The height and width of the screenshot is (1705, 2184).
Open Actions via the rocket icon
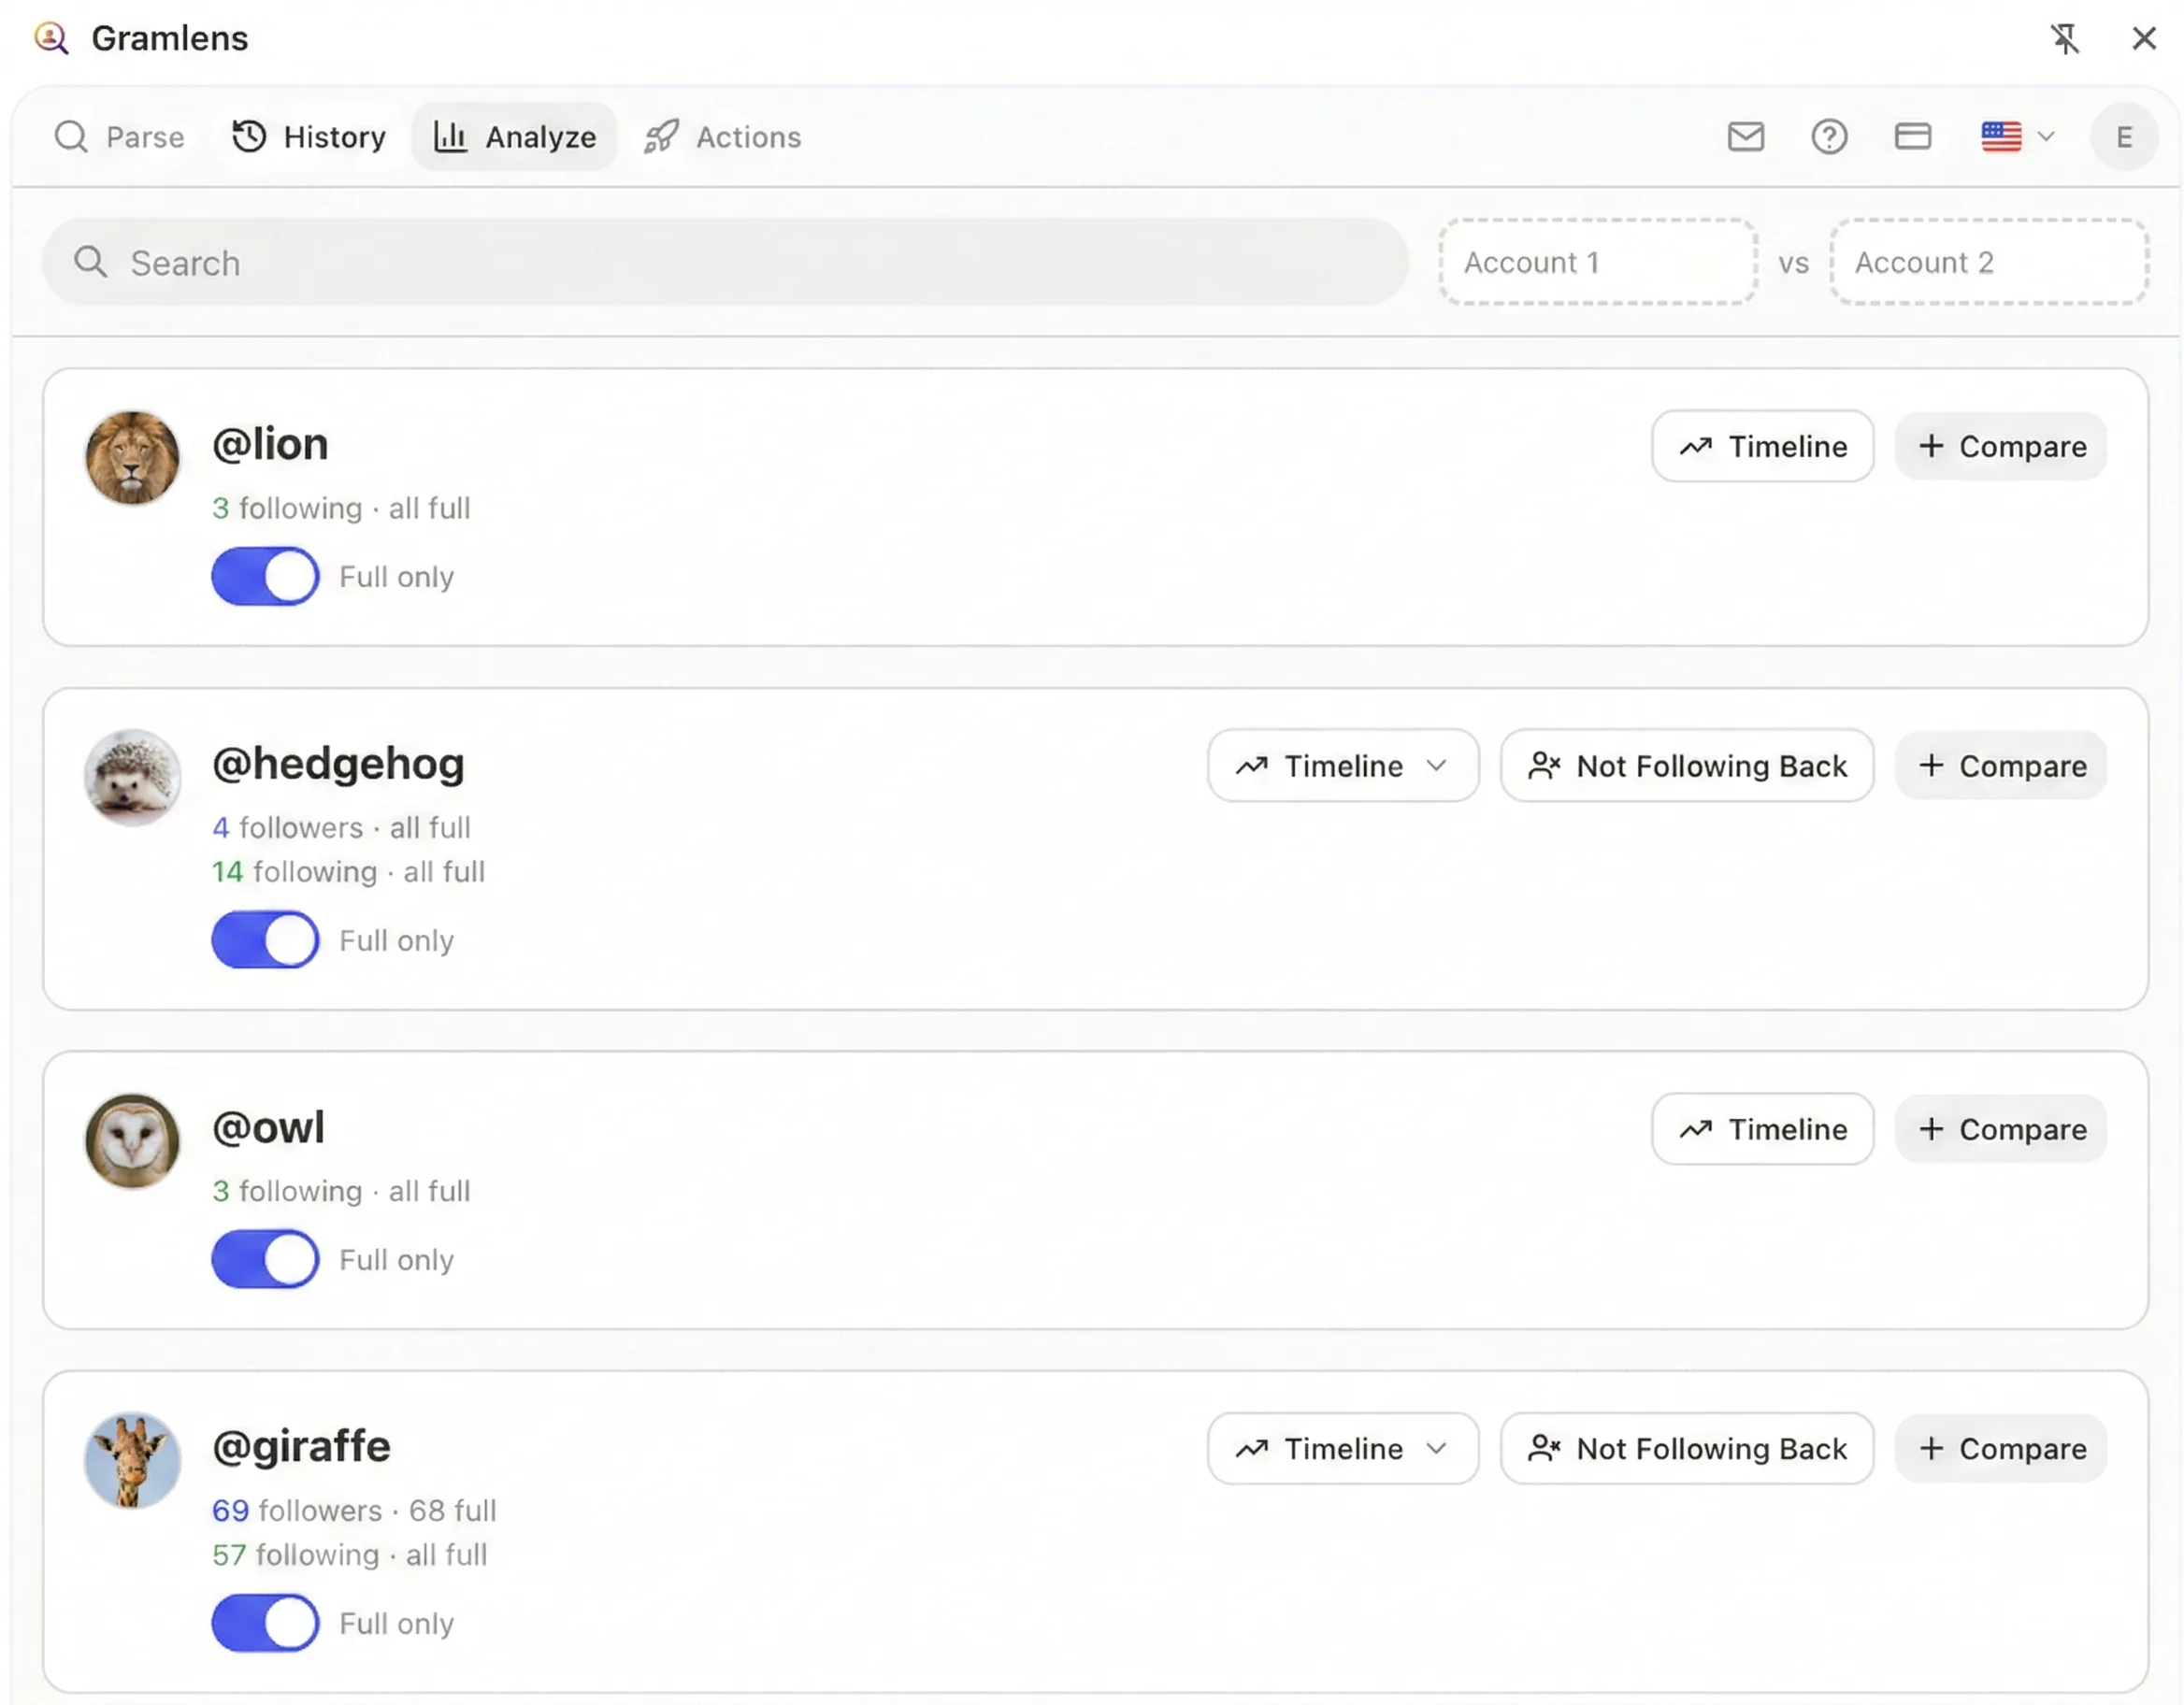tap(661, 137)
